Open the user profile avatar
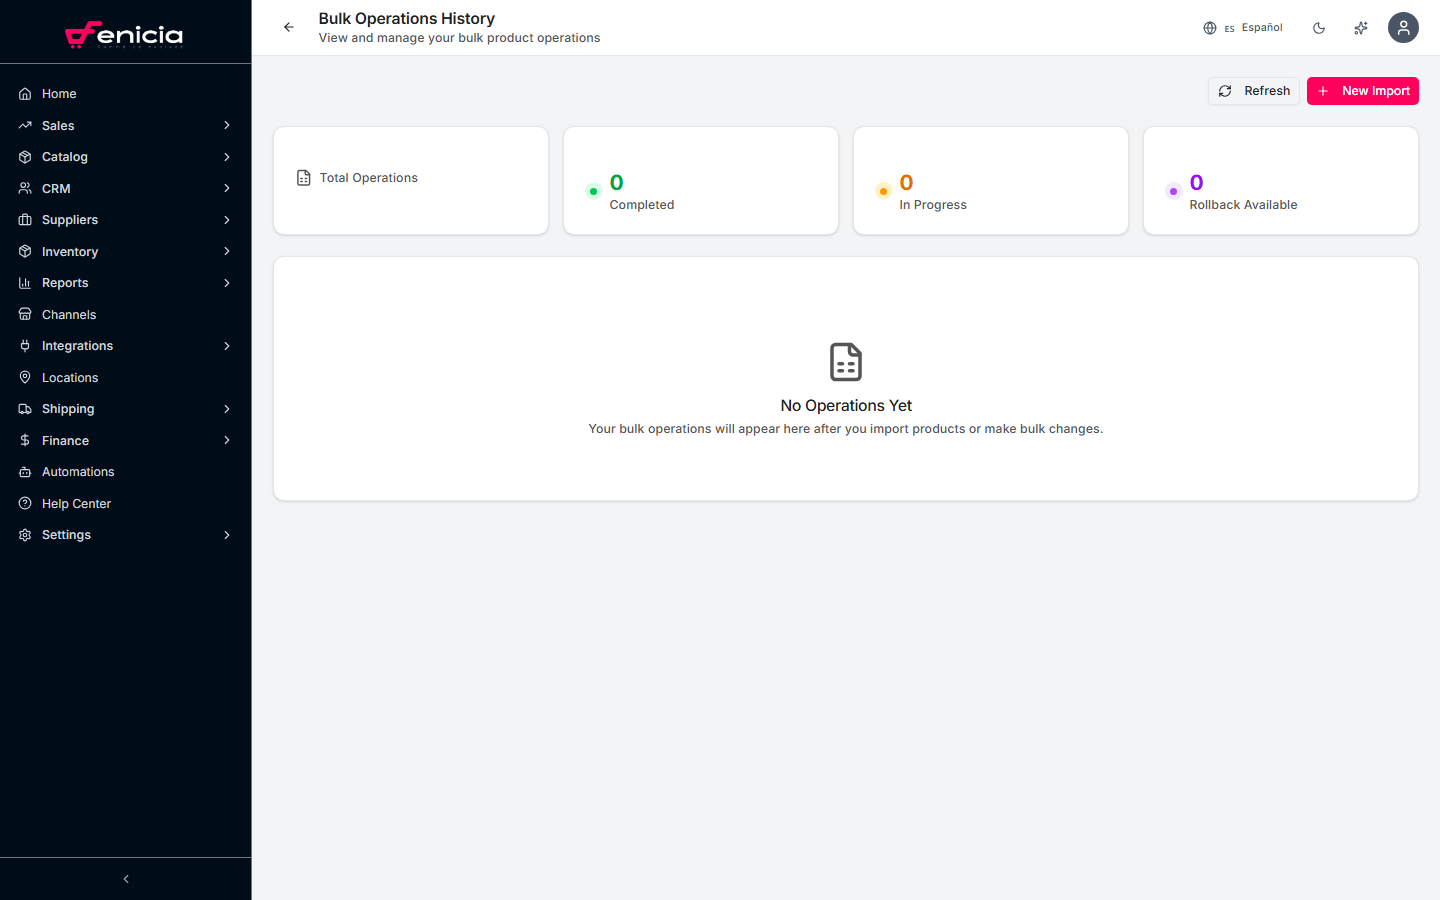The height and width of the screenshot is (900, 1440). (x=1403, y=28)
